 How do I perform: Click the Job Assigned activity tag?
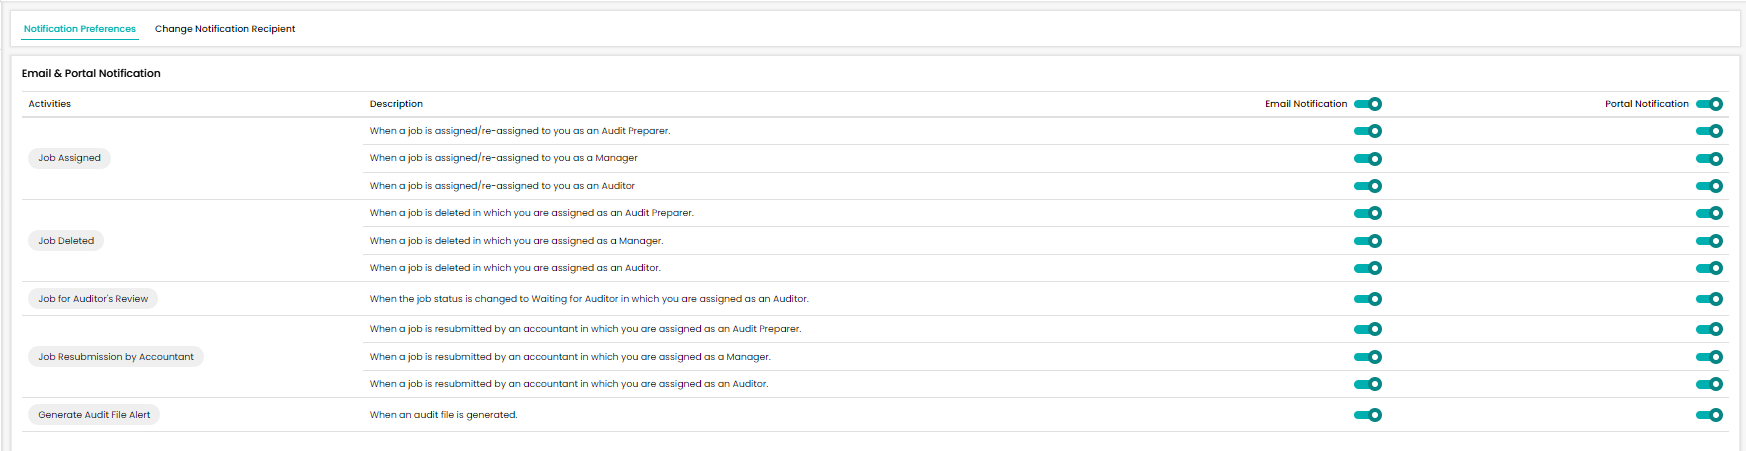(x=70, y=158)
